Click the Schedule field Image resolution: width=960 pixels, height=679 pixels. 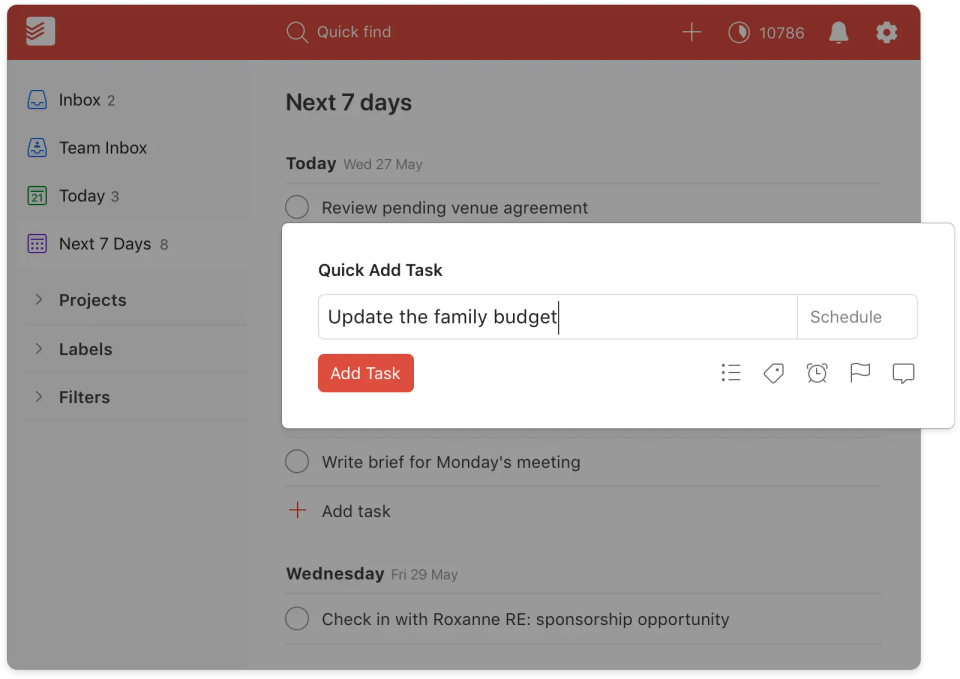click(x=856, y=317)
